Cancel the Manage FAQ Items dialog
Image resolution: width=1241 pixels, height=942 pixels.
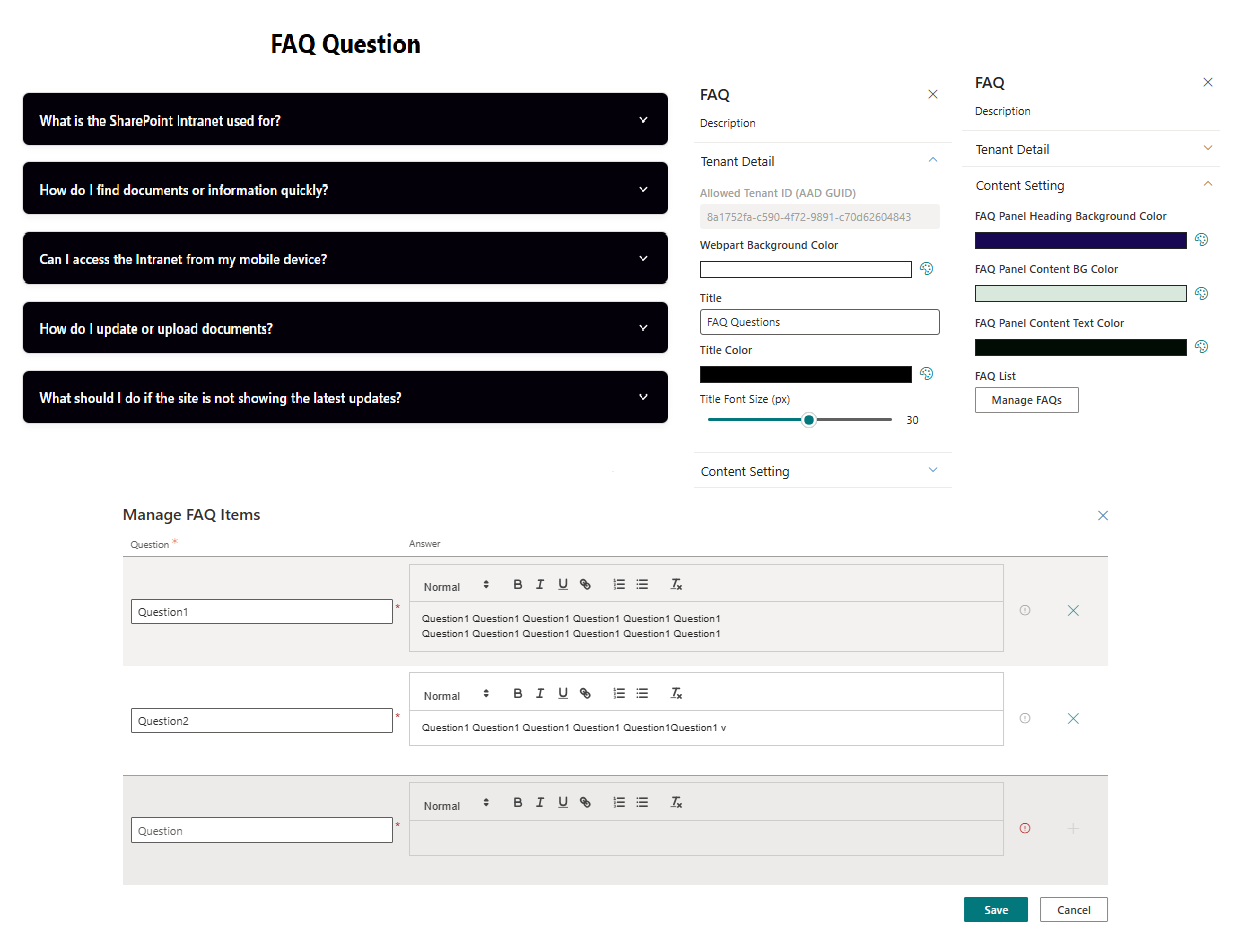(x=1073, y=910)
